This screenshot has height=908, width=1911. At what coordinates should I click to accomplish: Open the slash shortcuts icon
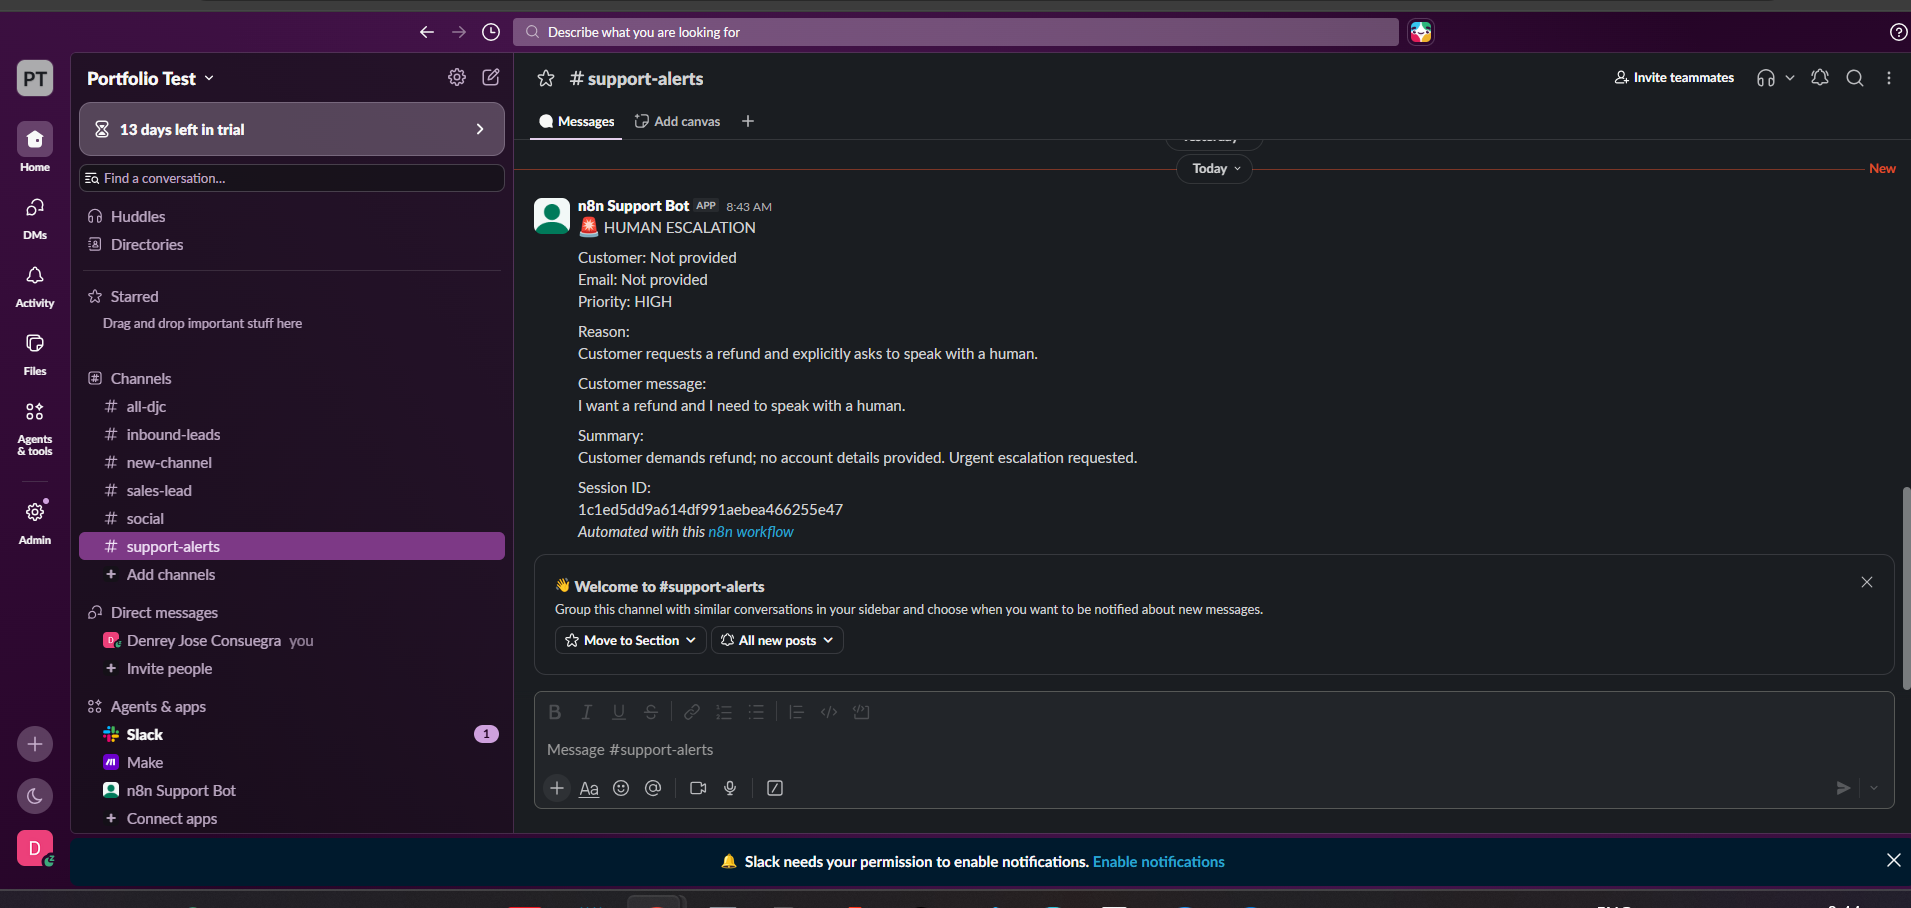coord(775,788)
